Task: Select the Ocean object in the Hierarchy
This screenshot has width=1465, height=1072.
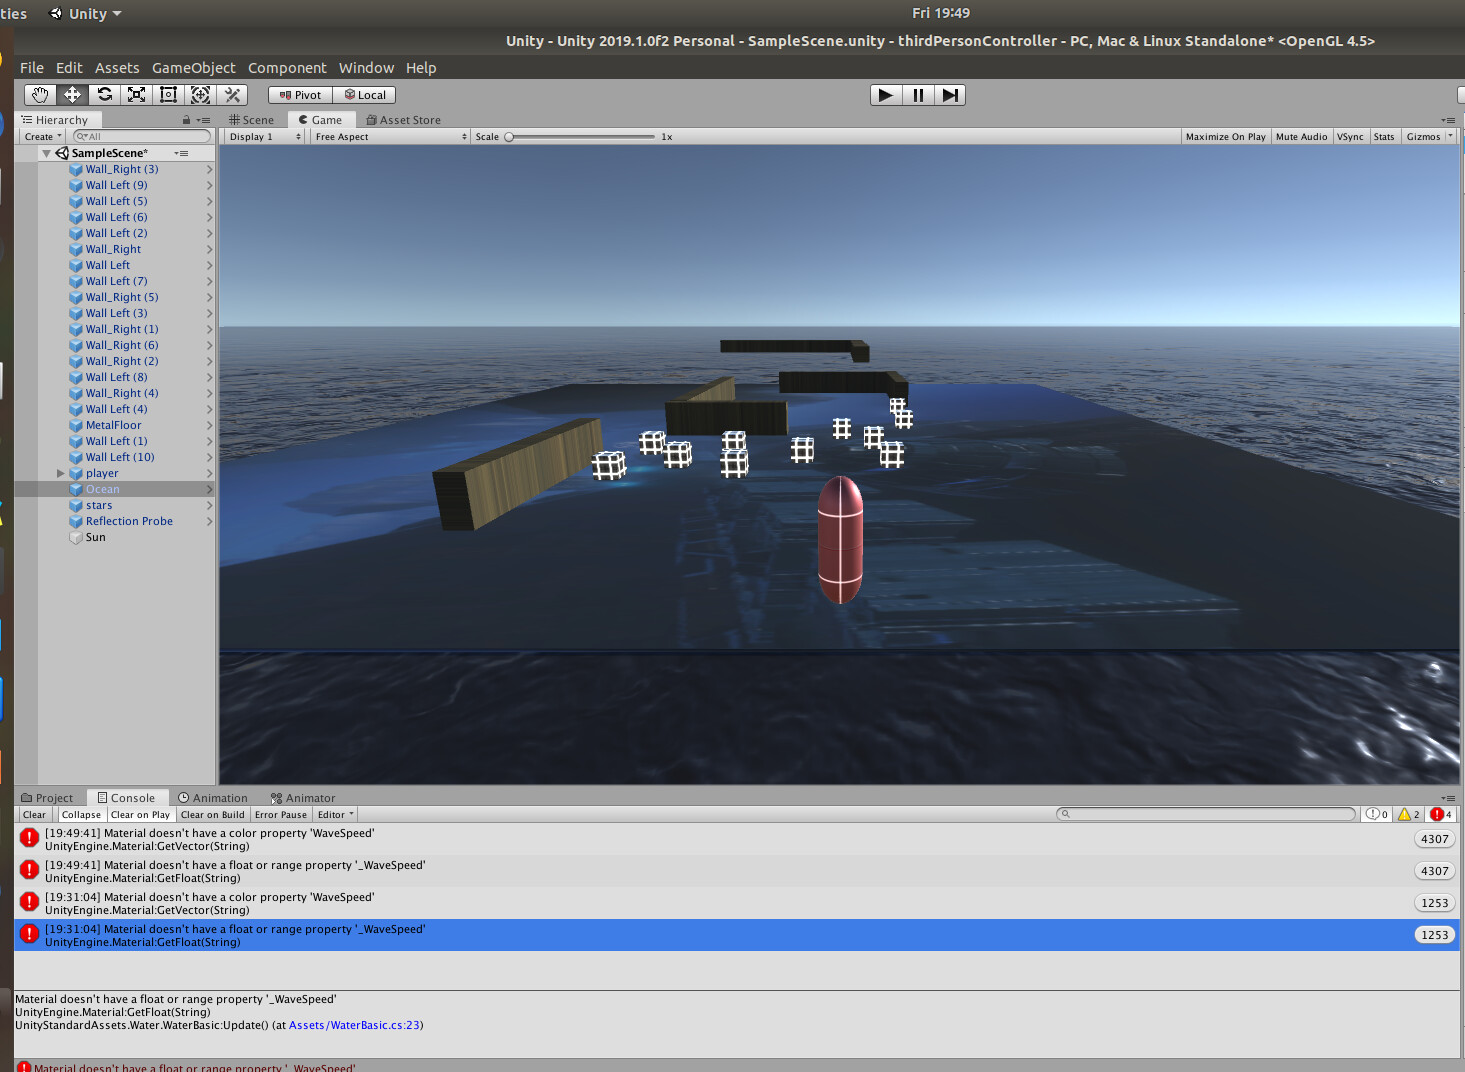Action: click(101, 489)
